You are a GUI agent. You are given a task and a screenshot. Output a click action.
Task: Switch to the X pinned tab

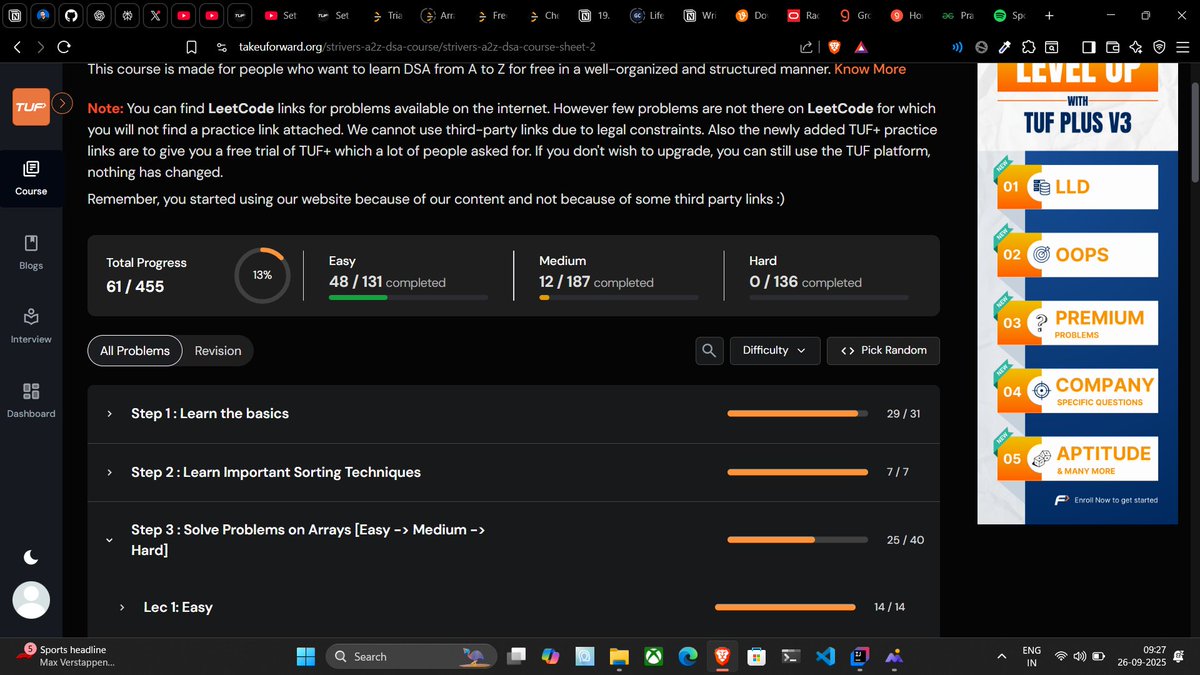pyautogui.click(x=155, y=16)
